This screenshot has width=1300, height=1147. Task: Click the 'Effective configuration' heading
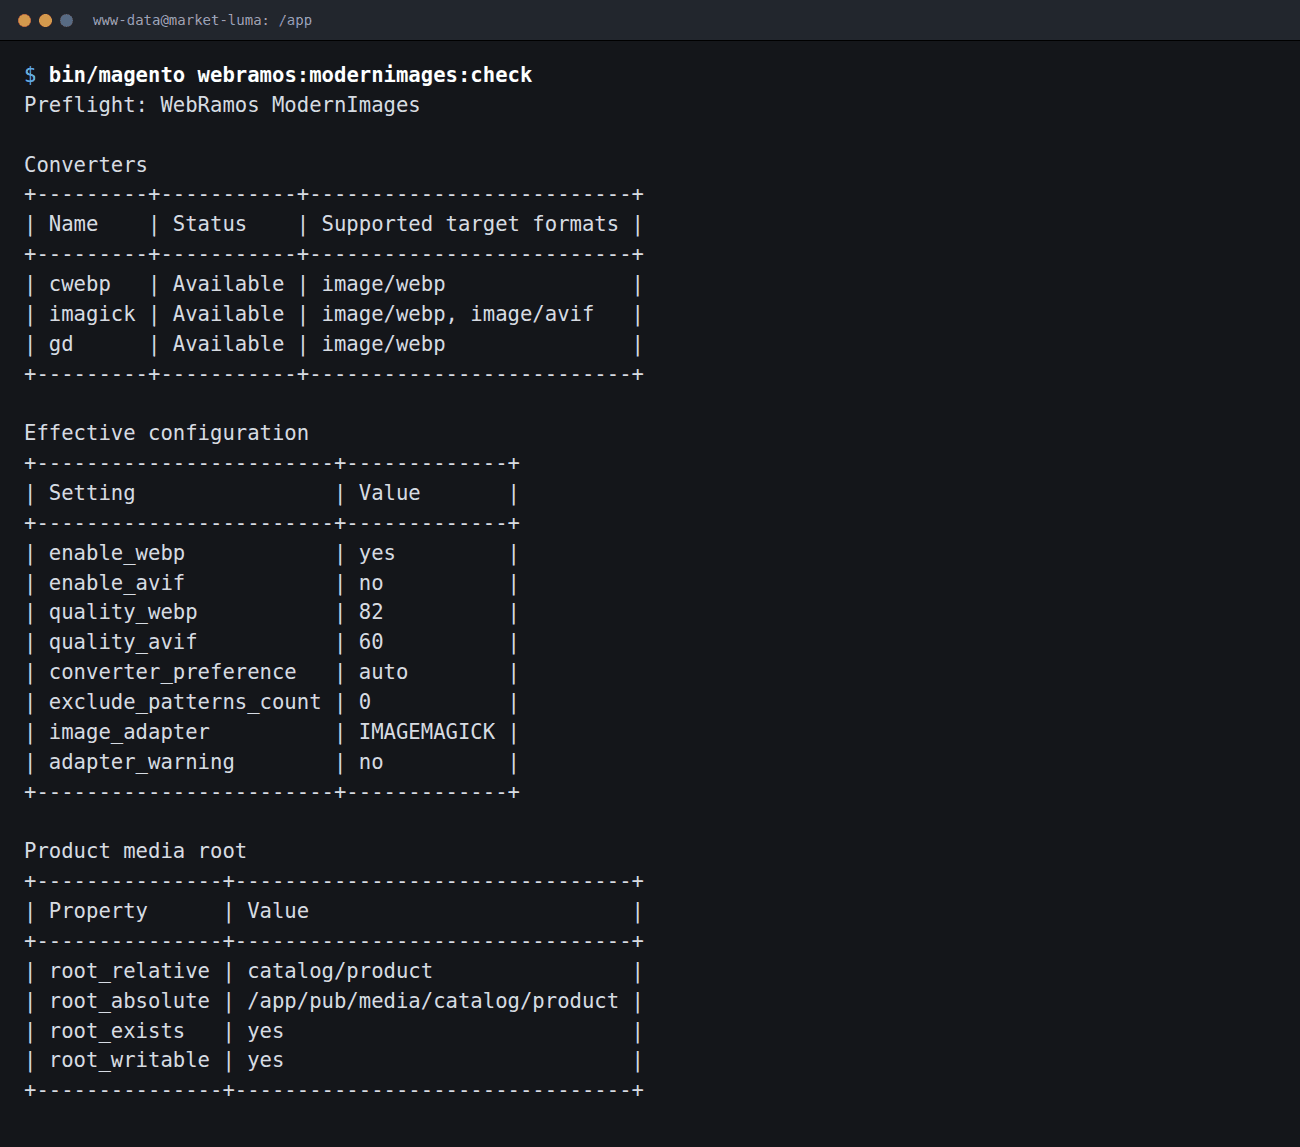coord(166,433)
